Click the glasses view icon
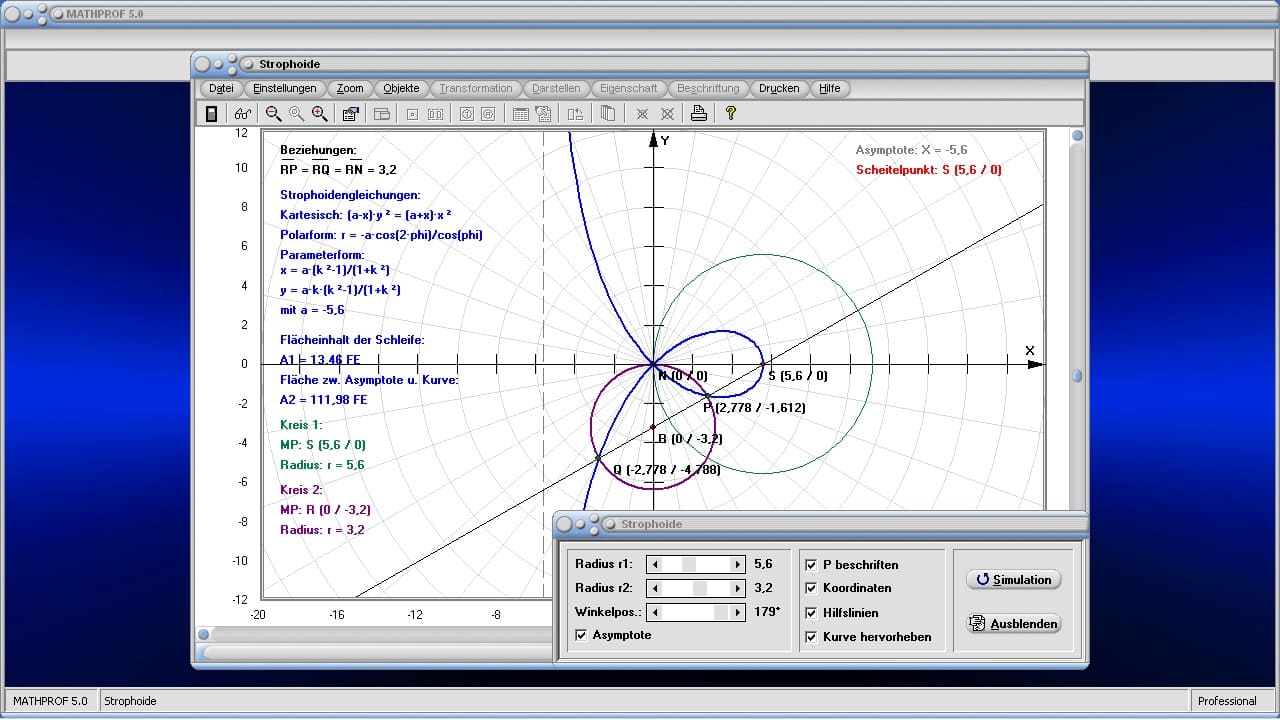Image resolution: width=1280 pixels, height=720 pixels. 243,114
